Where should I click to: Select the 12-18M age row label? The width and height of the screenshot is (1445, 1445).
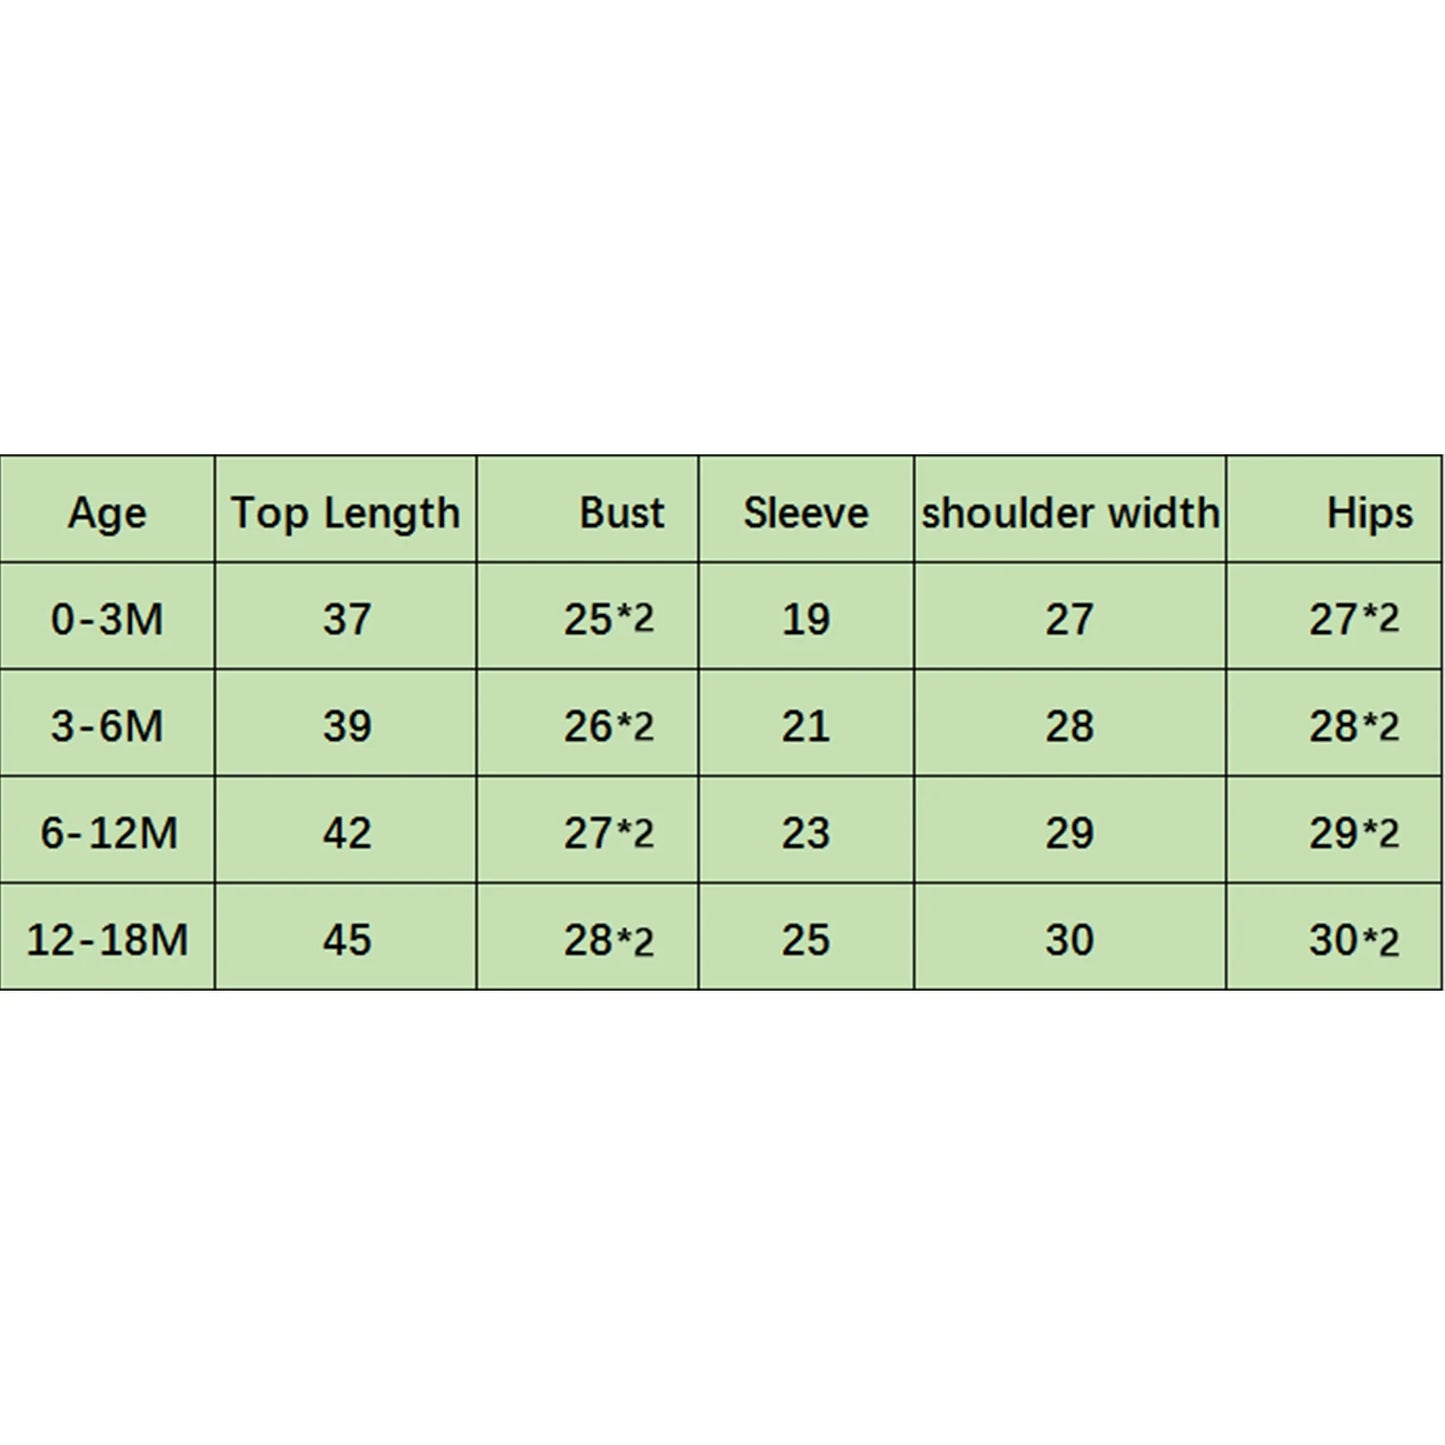click(x=107, y=940)
